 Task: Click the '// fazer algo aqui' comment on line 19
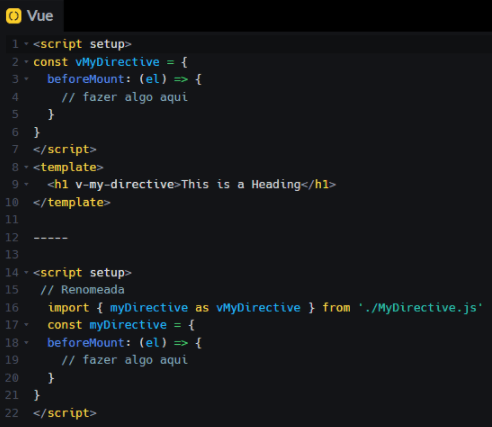tap(125, 360)
